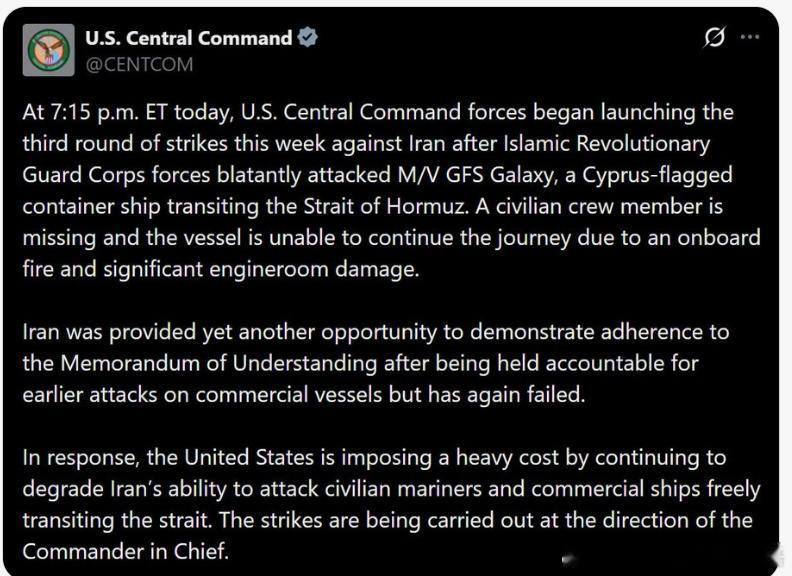The image size is (792, 576).
Task: Click the phrase 'Islamic Revolutionary'
Action: (607, 143)
